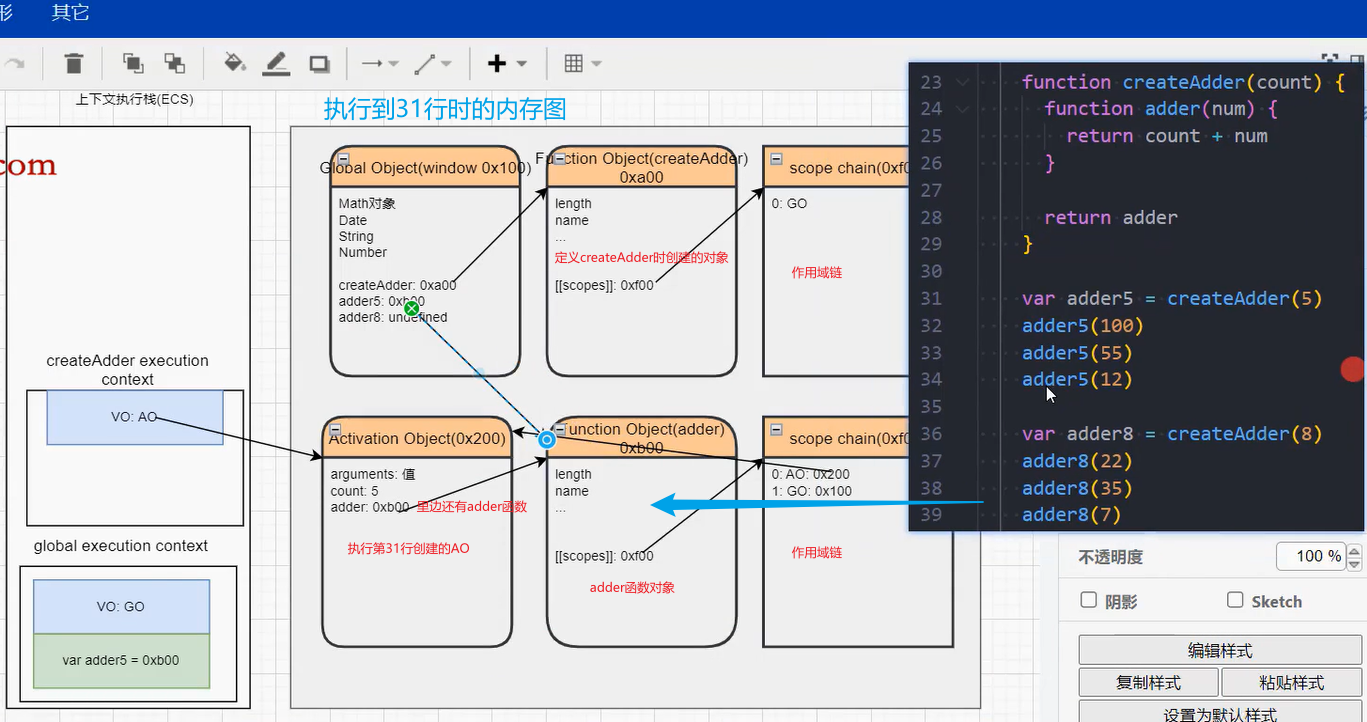Open the plus insert dropdown
The image size is (1367, 722).
506,63
